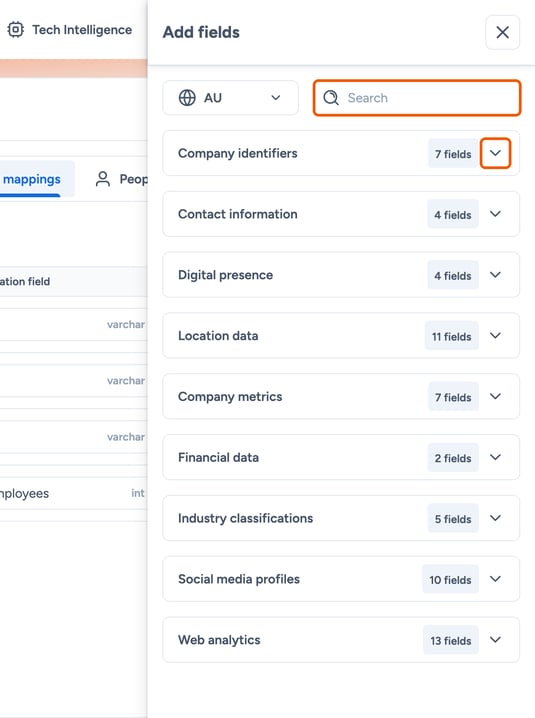Click Contact information section title

click(238, 214)
